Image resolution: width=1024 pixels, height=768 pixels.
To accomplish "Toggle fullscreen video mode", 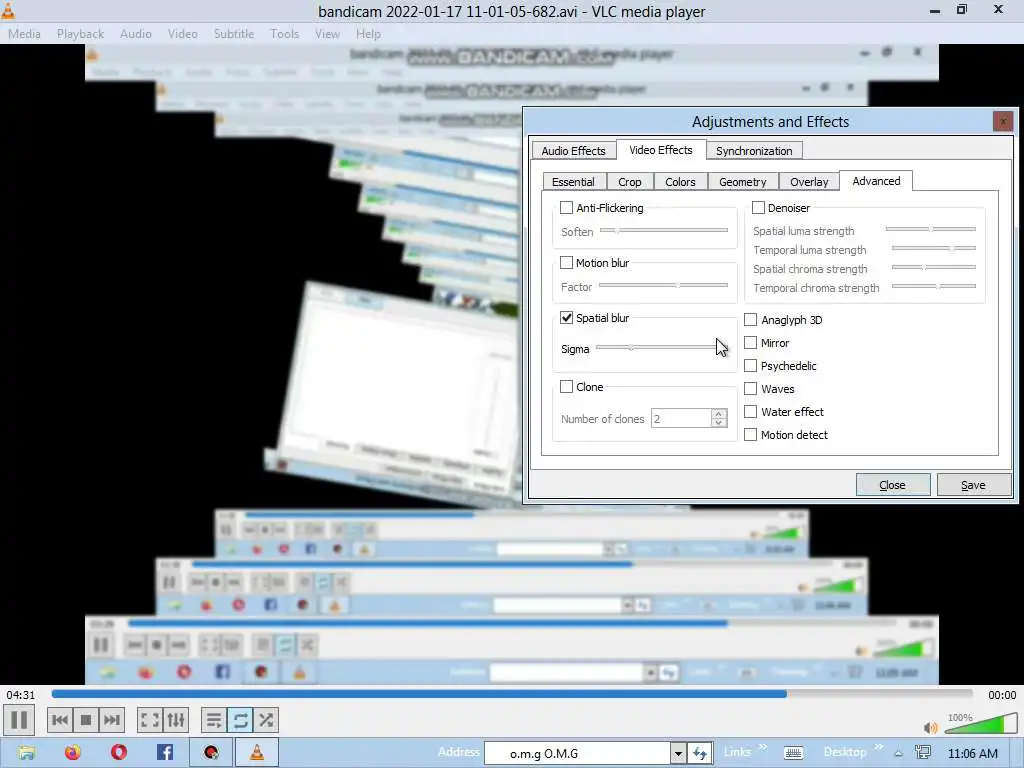I will coord(150,720).
